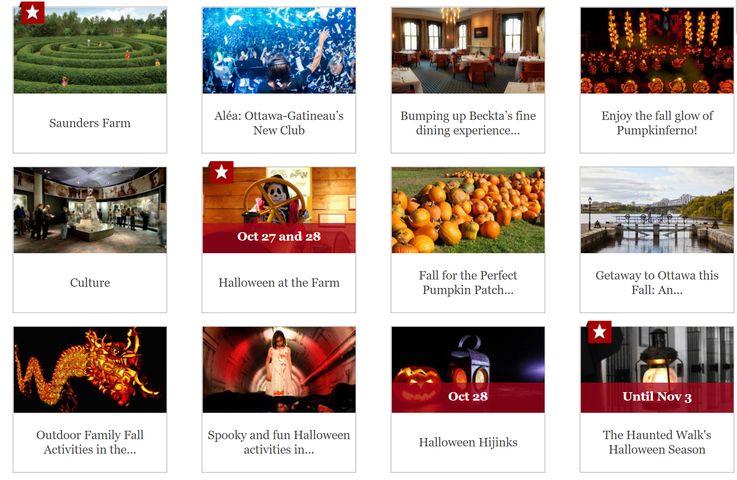Viewport: 737px width, 480px height.
Task: Open the Saunders Farm title link
Action: (90, 123)
